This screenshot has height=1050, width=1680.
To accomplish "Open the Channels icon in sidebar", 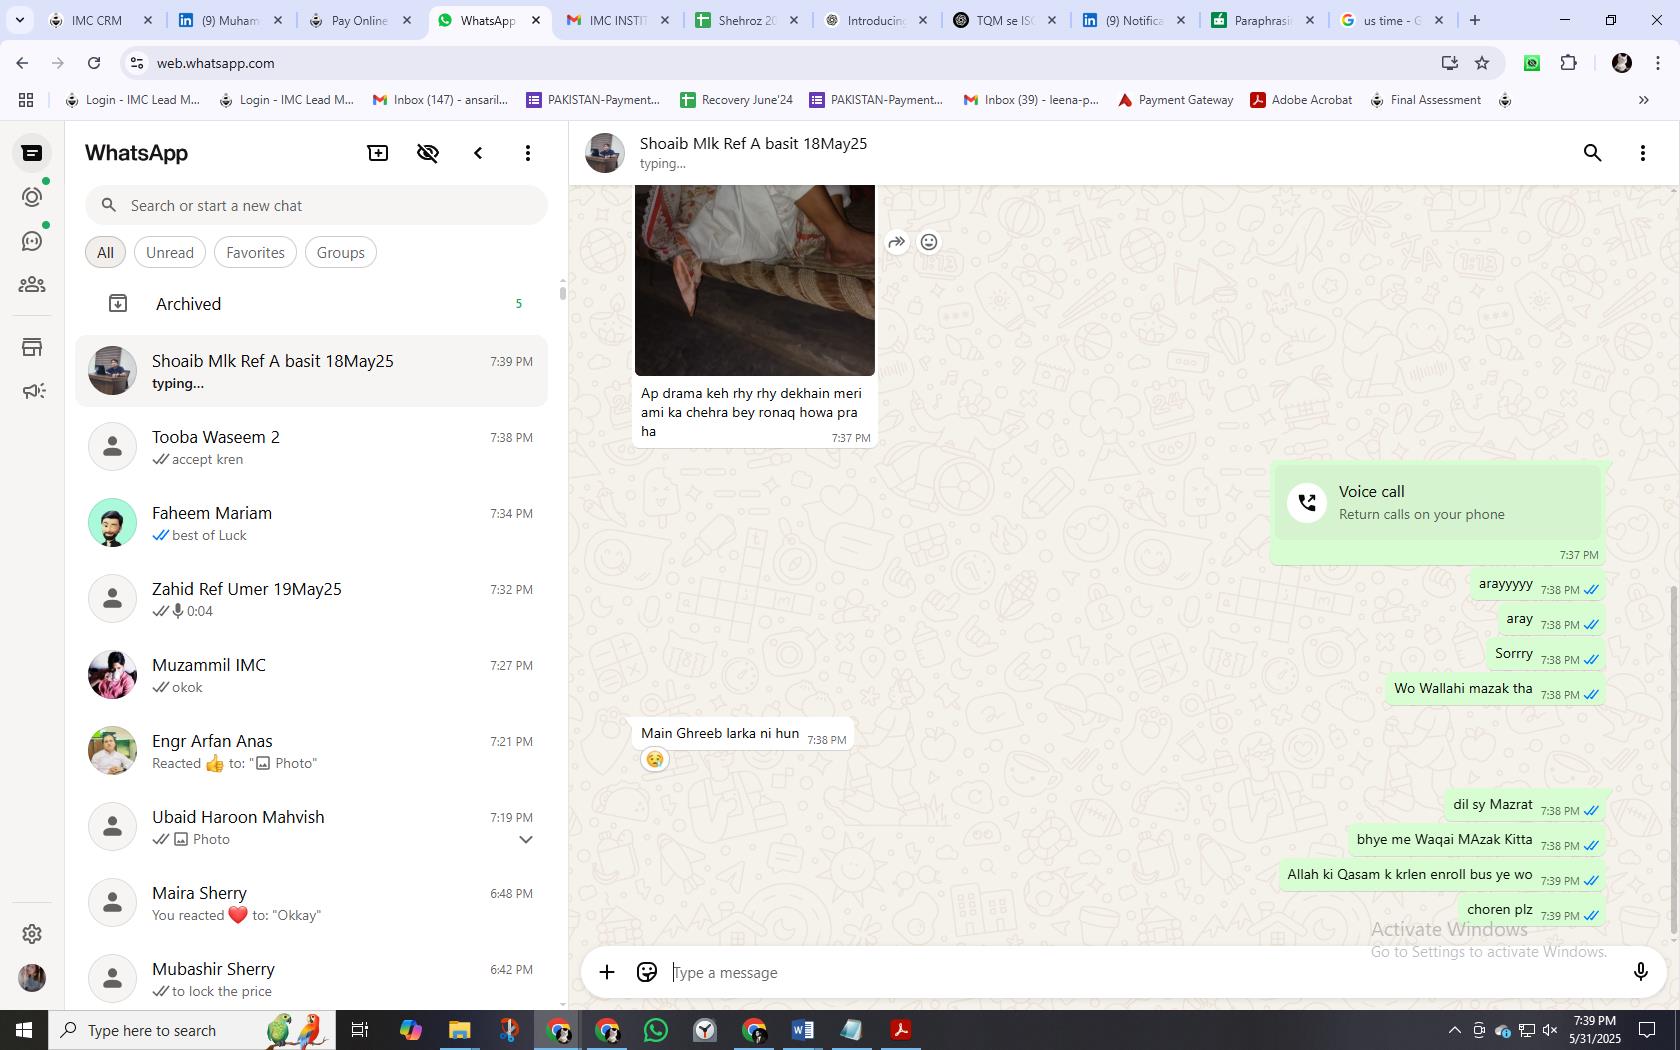I will point(32,241).
